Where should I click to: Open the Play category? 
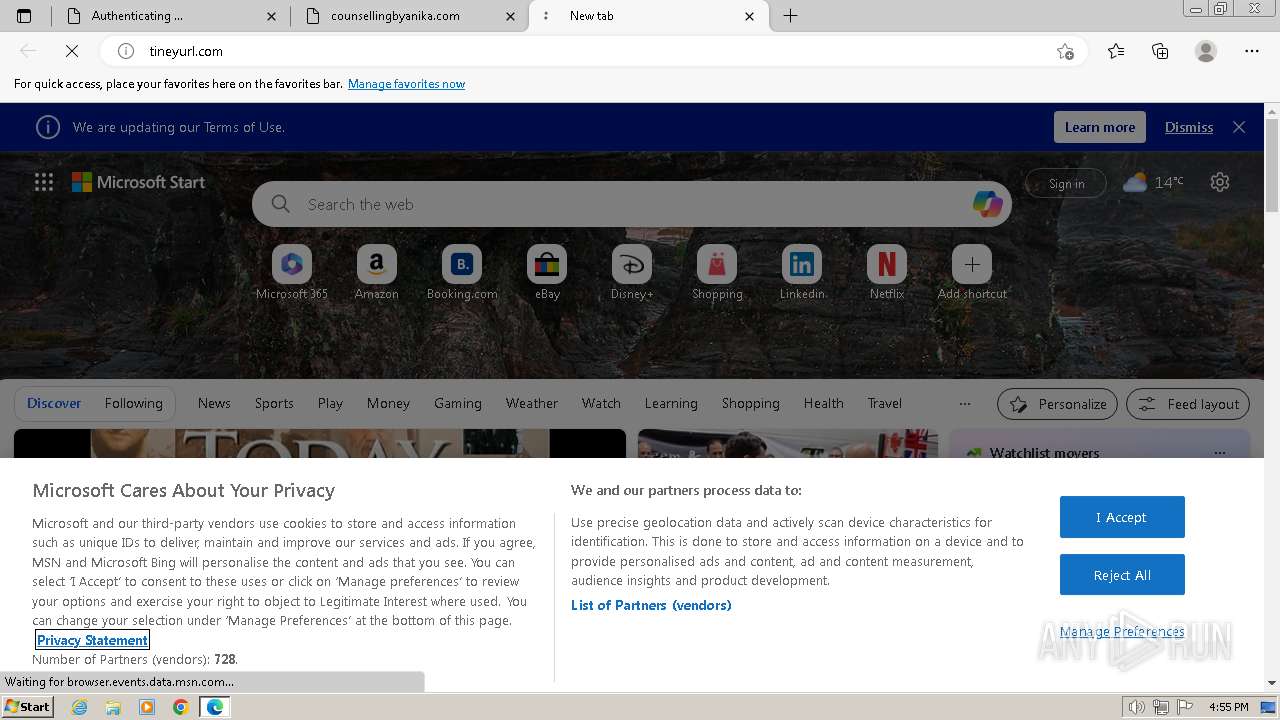click(330, 403)
